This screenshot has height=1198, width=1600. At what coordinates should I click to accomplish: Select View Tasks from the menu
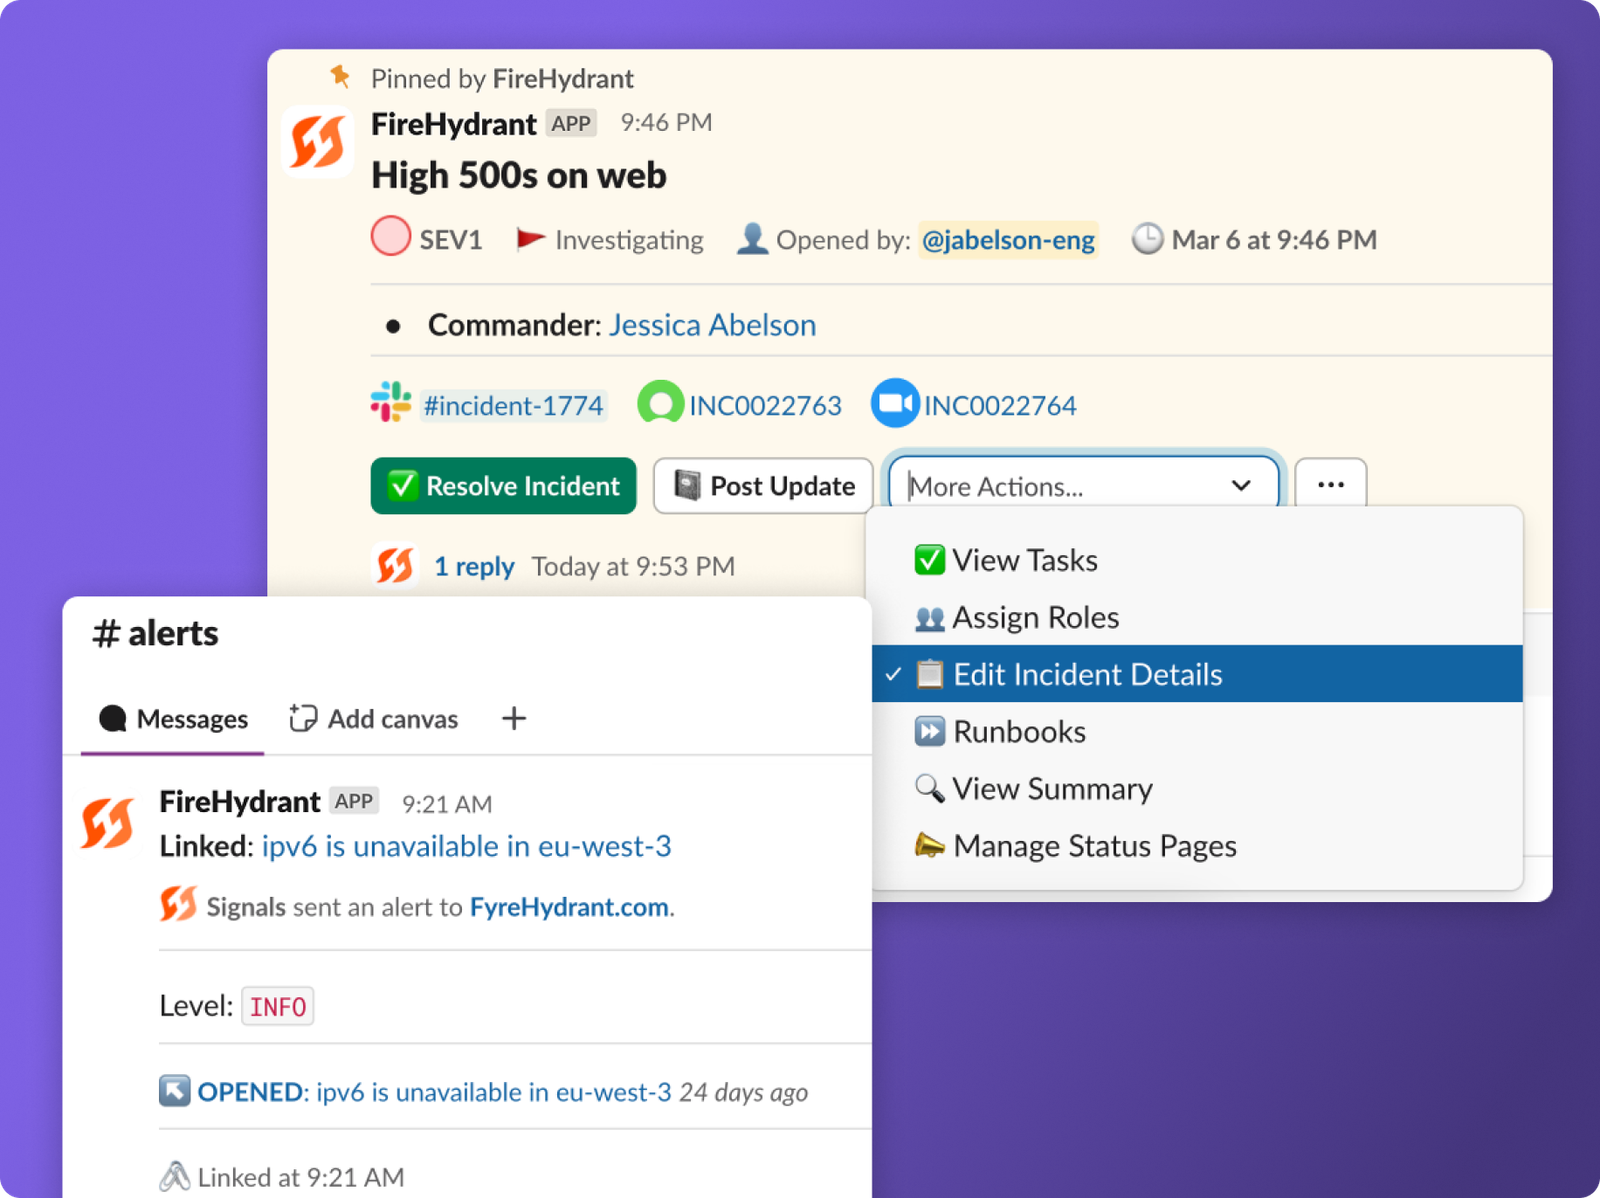coord(1197,560)
